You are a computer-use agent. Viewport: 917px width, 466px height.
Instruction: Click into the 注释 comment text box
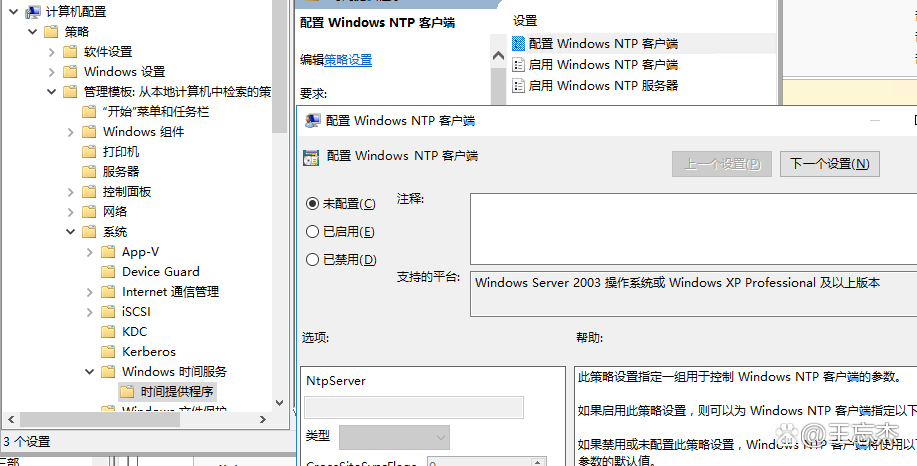(x=694, y=229)
